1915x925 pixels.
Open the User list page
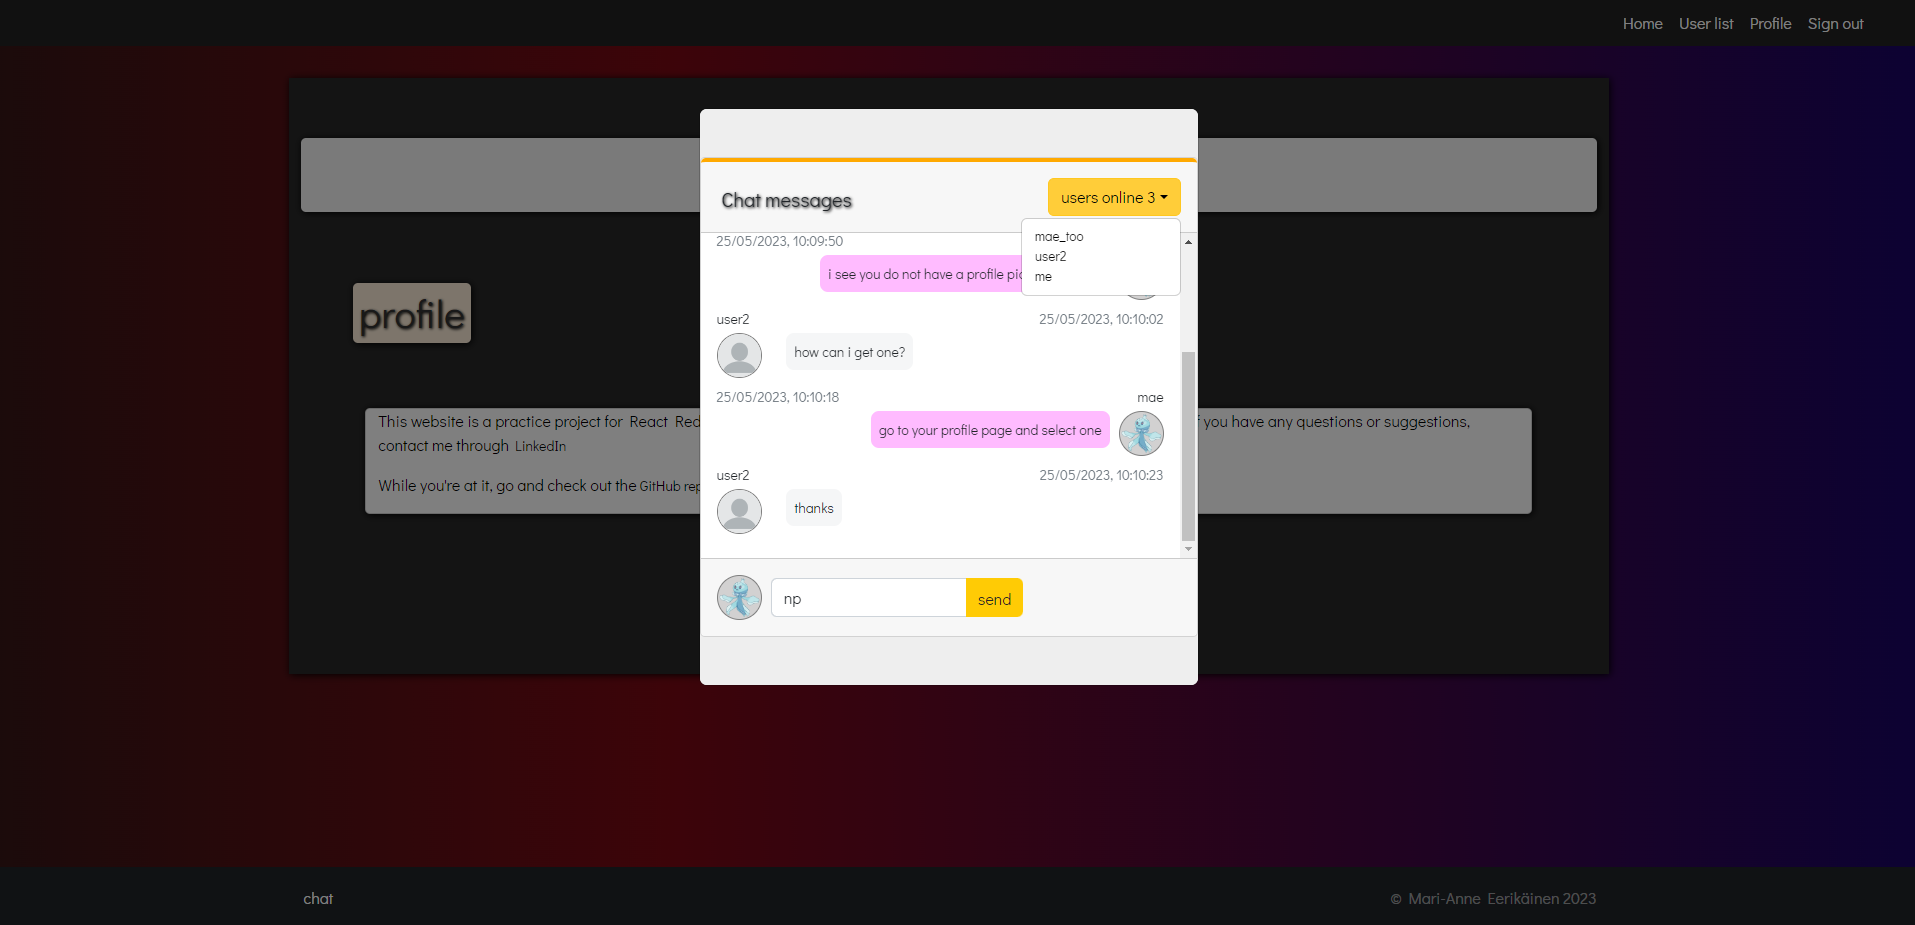click(1704, 23)
